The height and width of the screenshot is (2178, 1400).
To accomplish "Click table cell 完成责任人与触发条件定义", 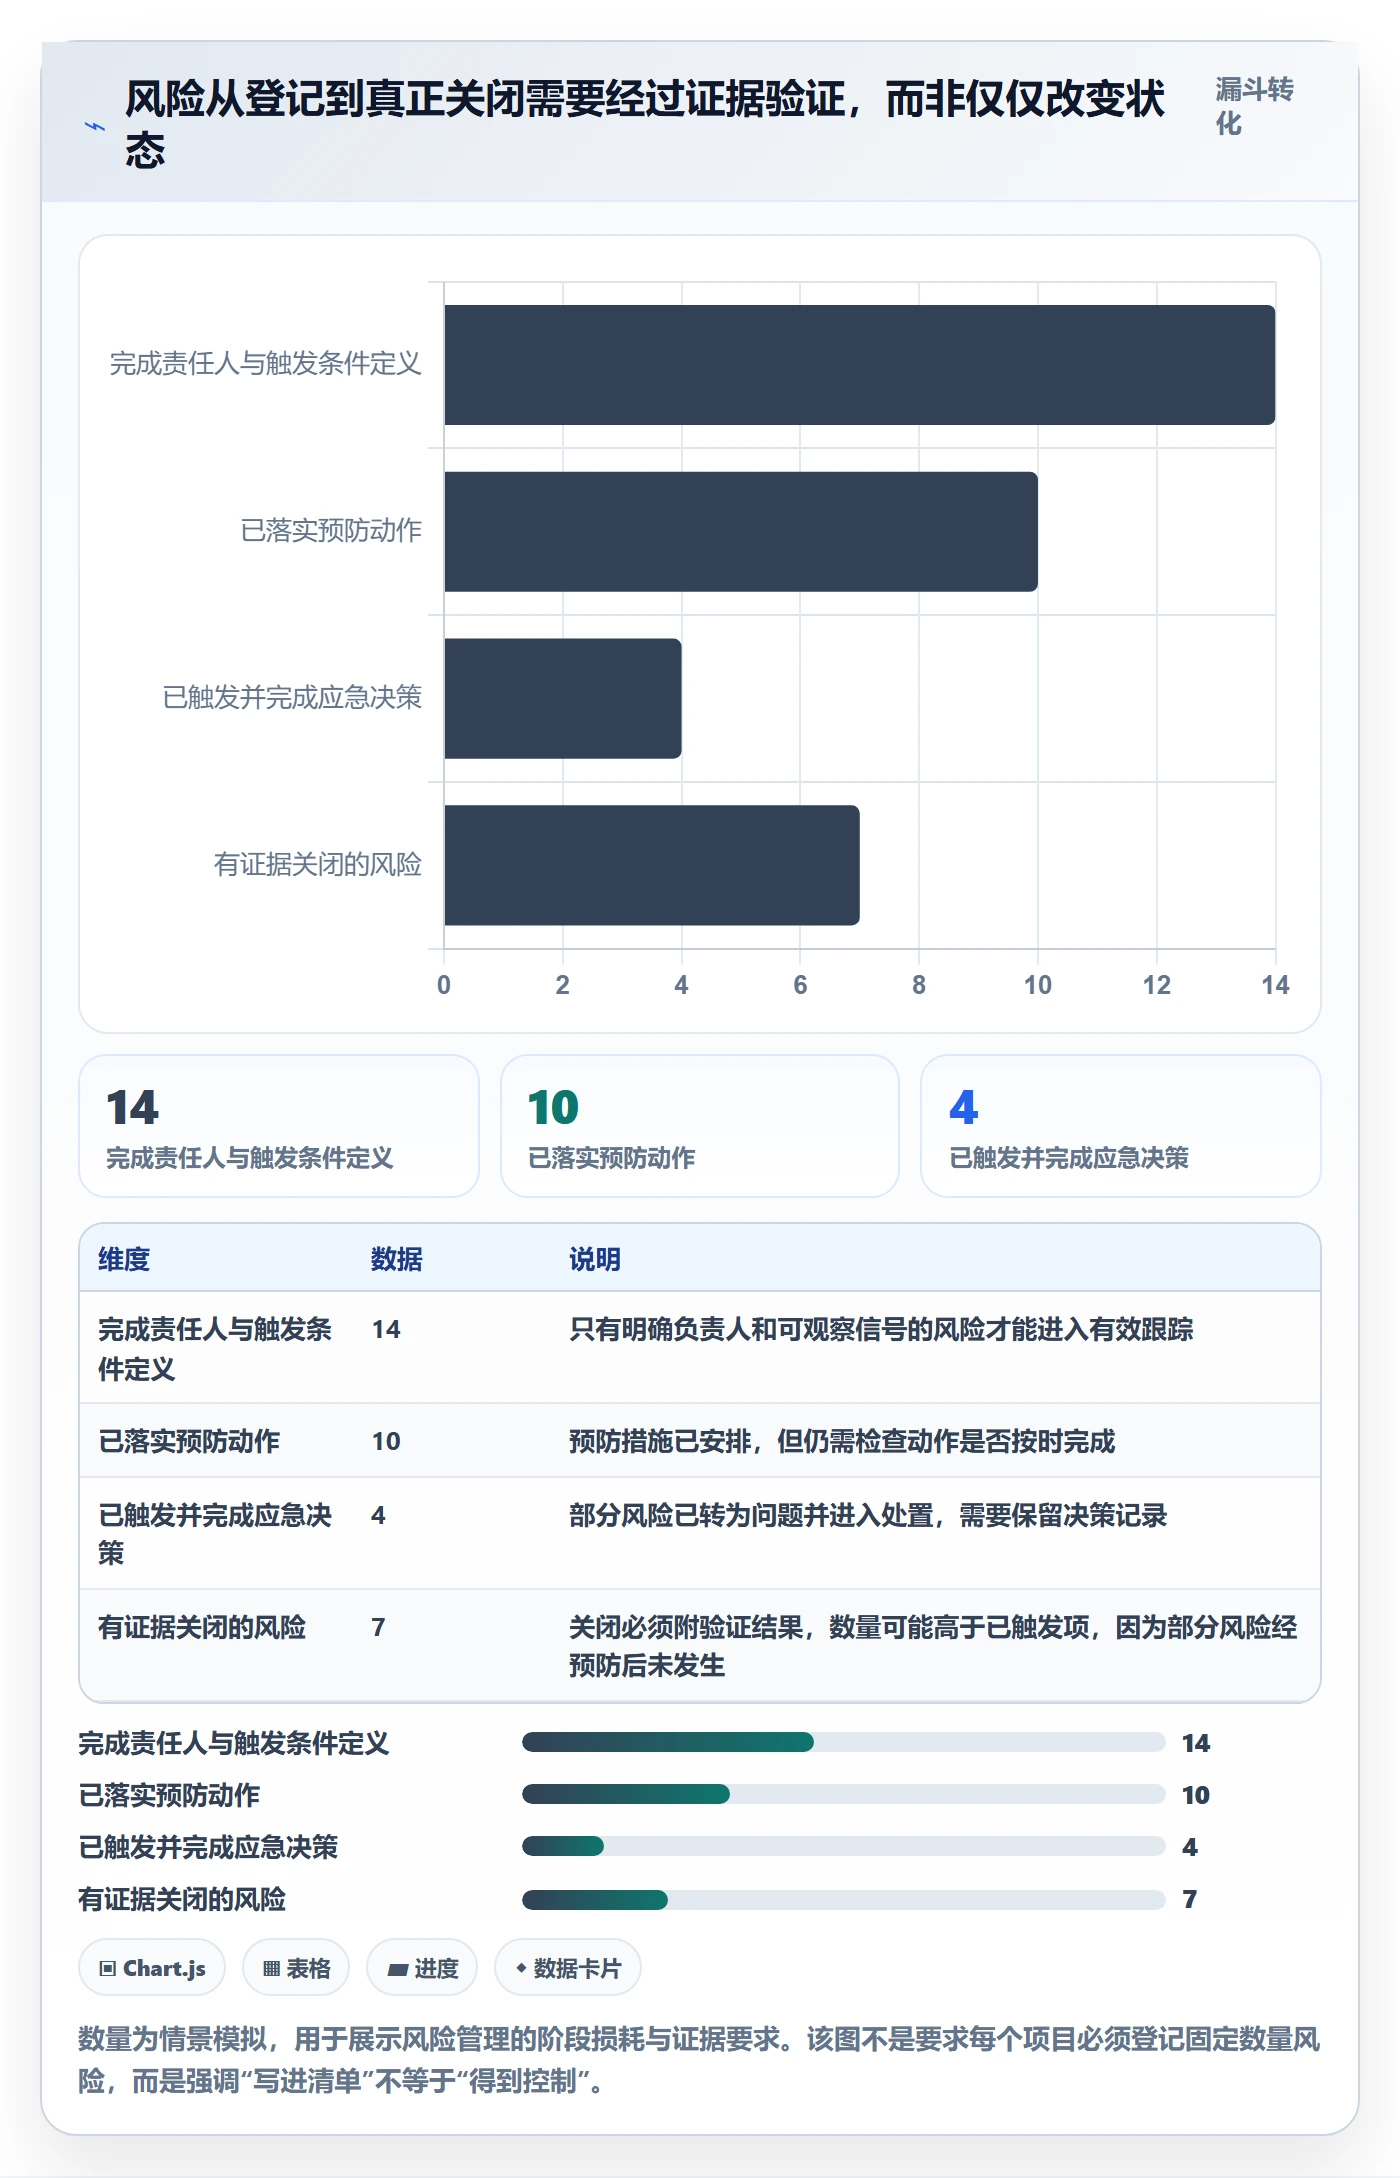I will click(x=215, y=1348).
